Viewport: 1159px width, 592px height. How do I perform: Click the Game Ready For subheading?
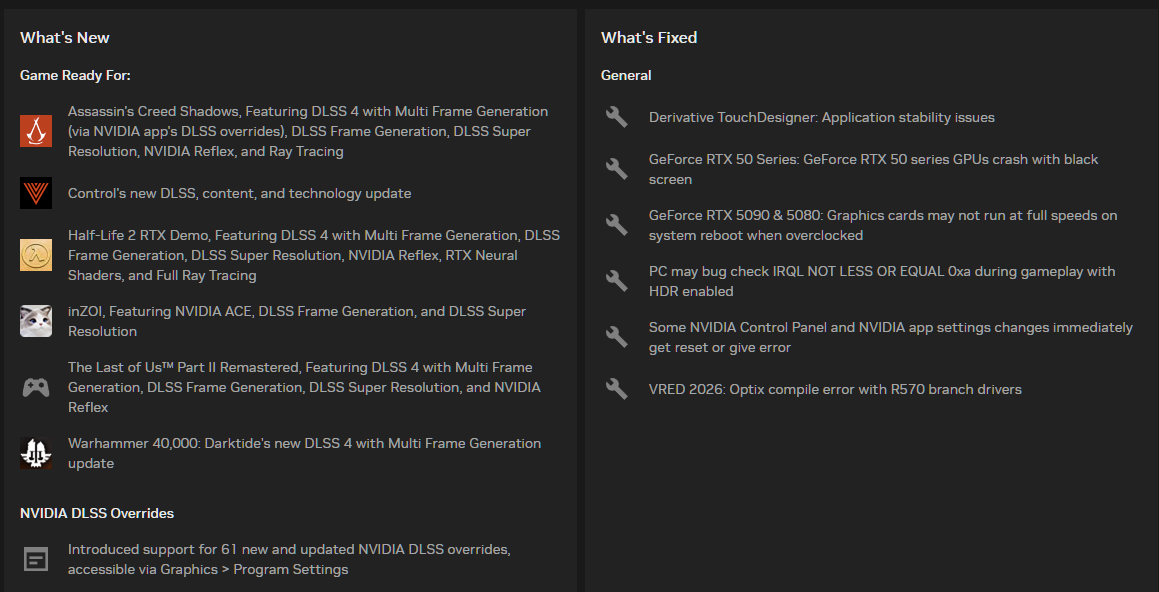(75, 75)
